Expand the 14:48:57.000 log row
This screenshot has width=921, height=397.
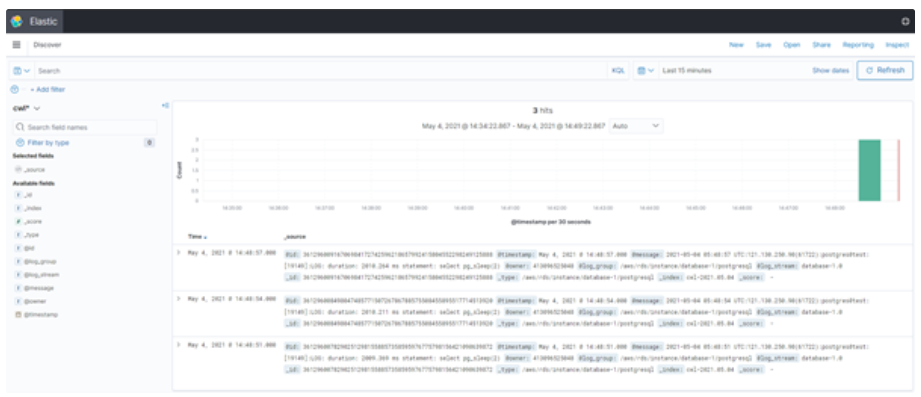[179, 253]
